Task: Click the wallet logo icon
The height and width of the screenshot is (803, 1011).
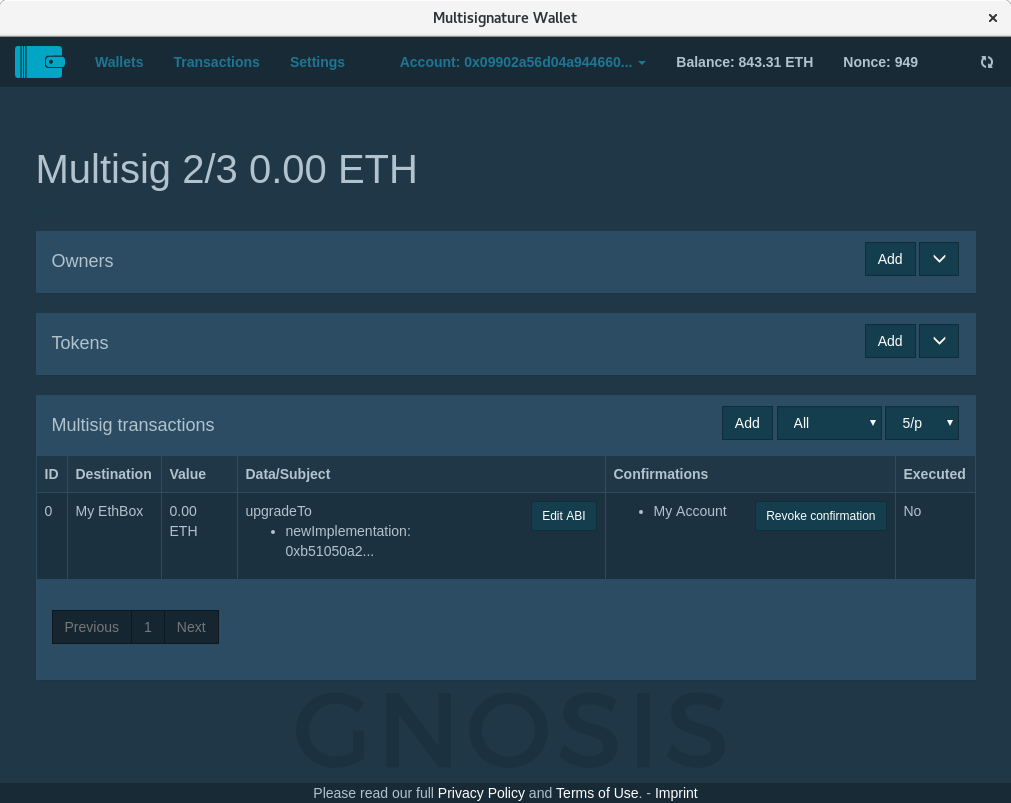Action: (40, 62)
